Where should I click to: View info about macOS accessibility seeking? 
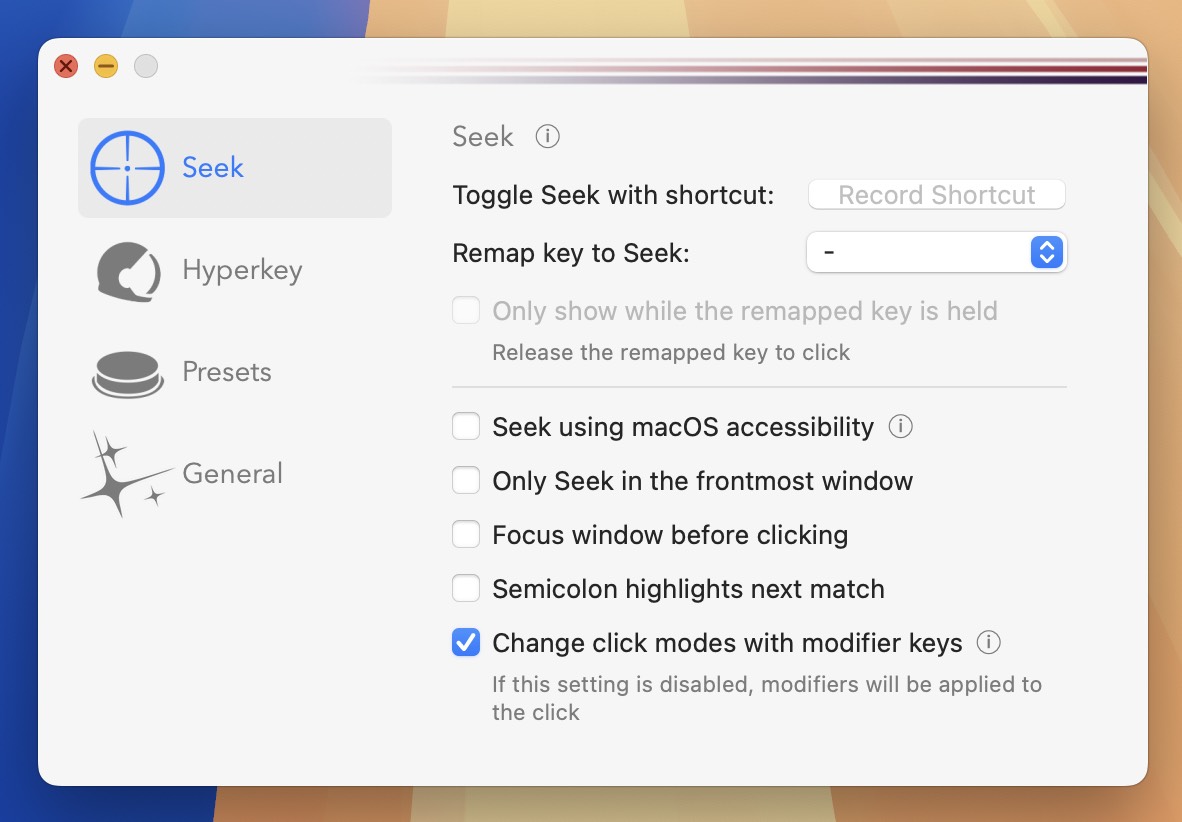pos(900,426)
